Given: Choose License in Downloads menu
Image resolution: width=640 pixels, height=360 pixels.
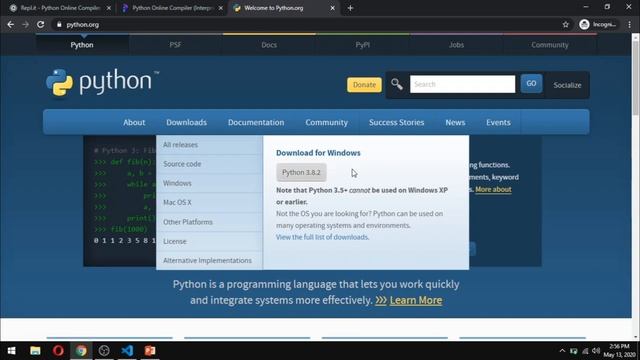Looking at the screenshot, I should [x=209, y=241].
